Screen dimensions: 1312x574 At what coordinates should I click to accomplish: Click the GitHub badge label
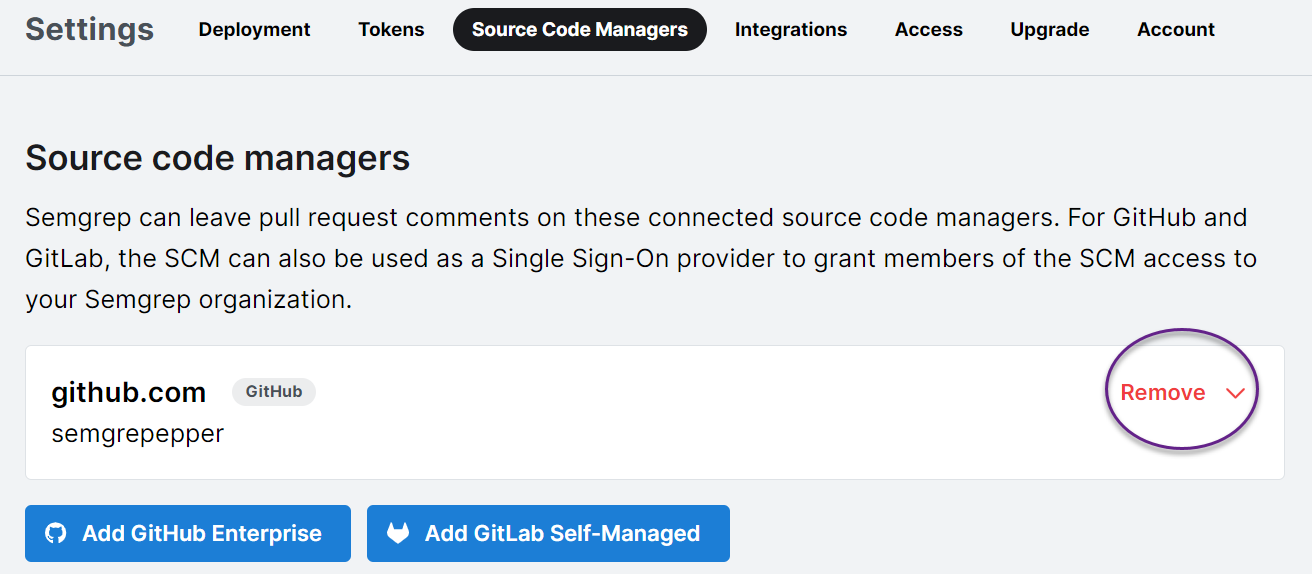274,392
